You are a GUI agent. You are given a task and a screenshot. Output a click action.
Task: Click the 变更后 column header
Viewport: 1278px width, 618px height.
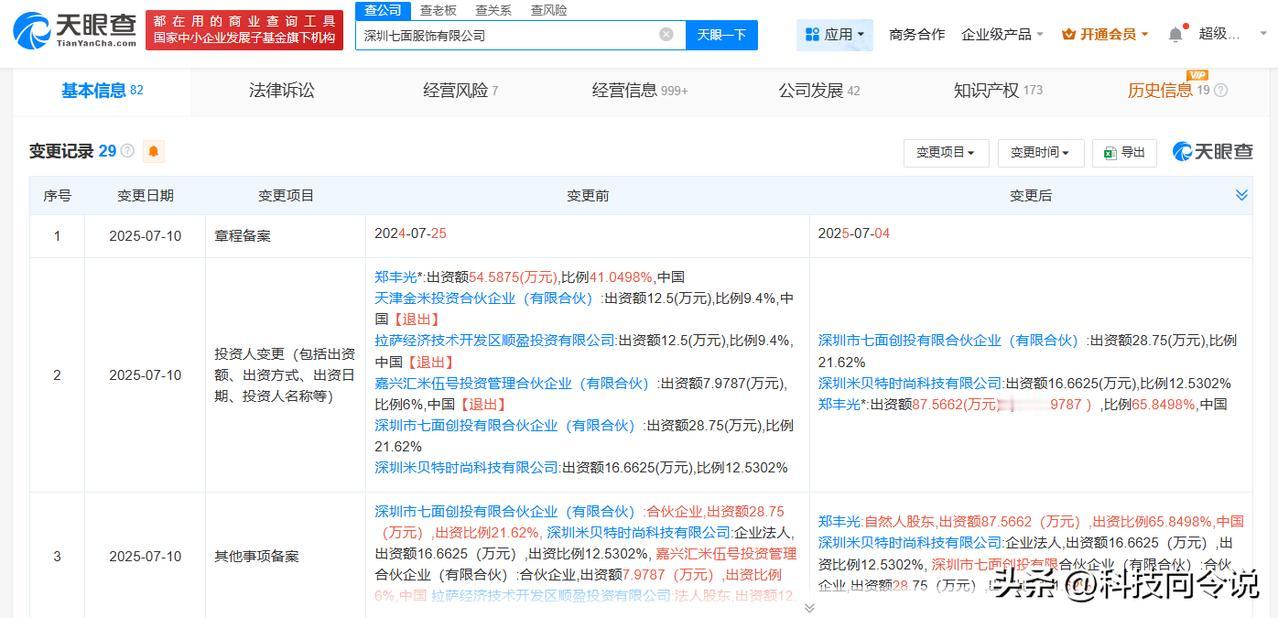pos(1030,195)
